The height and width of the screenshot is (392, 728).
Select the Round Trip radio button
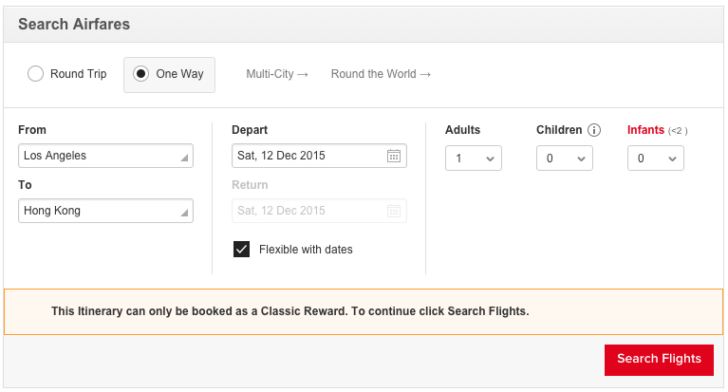[35, 74]
